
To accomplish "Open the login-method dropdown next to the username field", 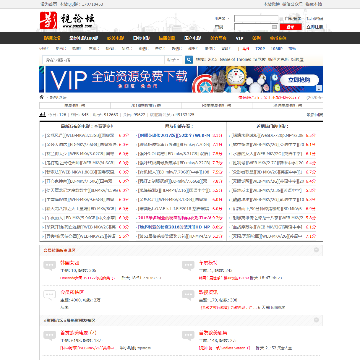I will tap(222, 19).
